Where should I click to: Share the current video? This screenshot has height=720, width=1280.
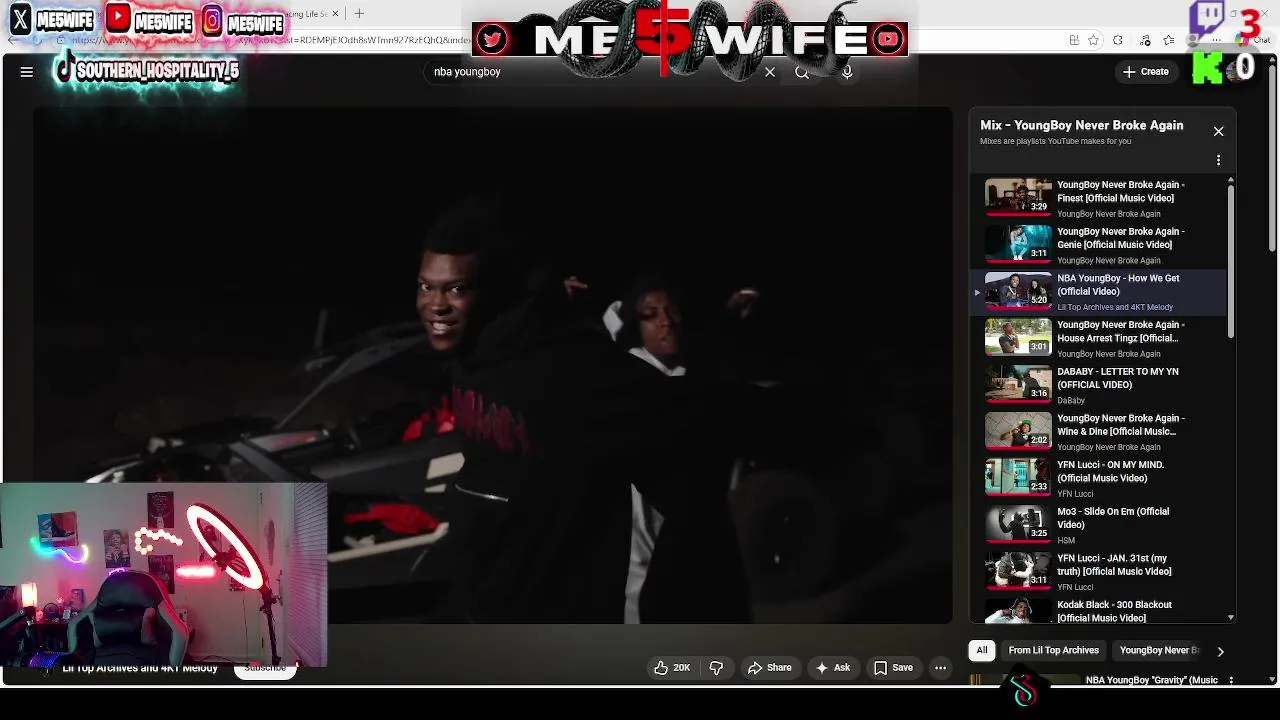point(769,668)
